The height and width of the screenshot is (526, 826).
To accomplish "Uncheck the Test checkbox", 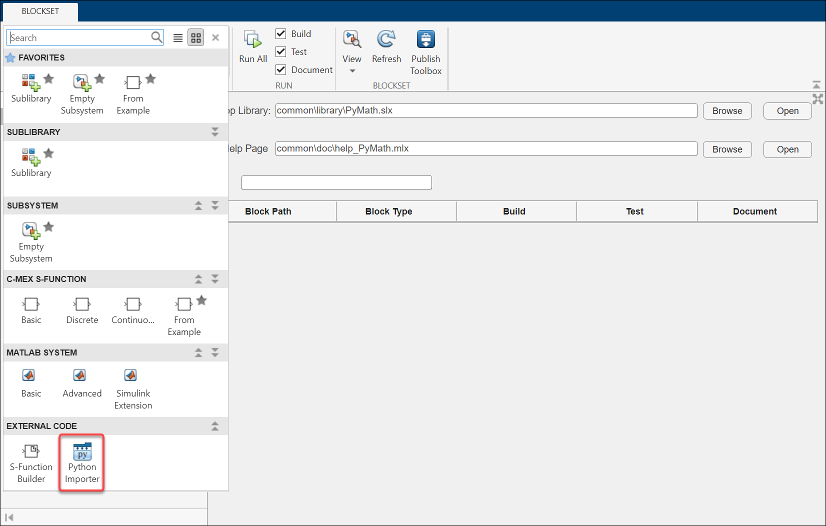I will coord(281,52).
